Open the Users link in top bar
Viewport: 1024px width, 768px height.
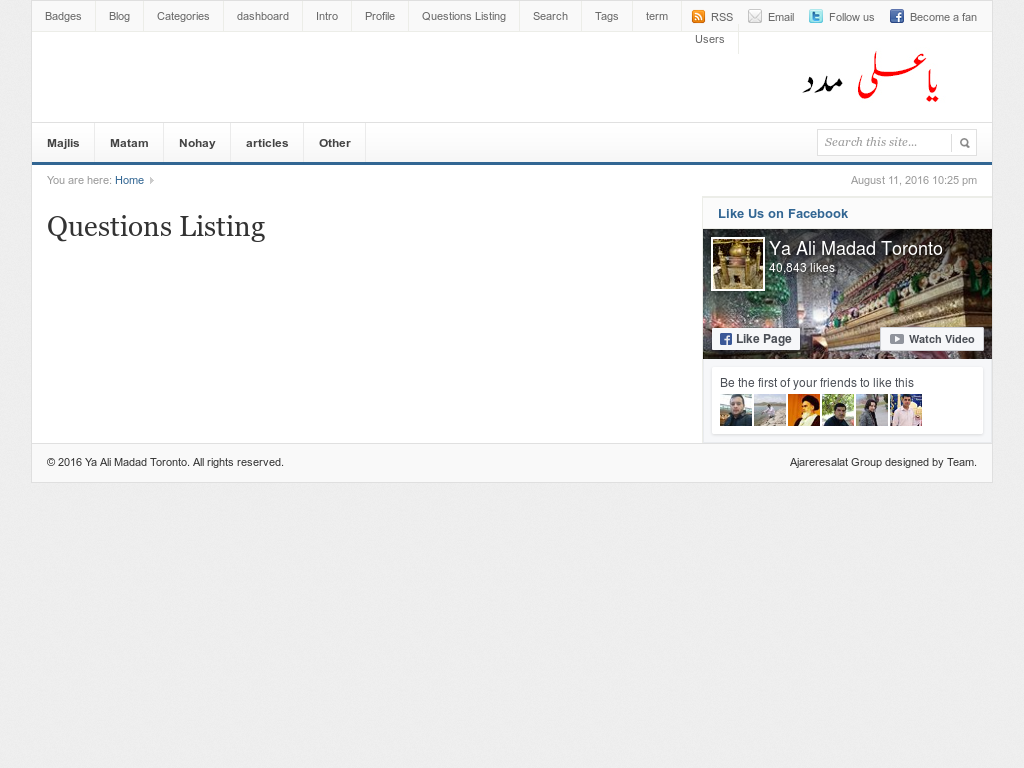(x=709, y=39)
